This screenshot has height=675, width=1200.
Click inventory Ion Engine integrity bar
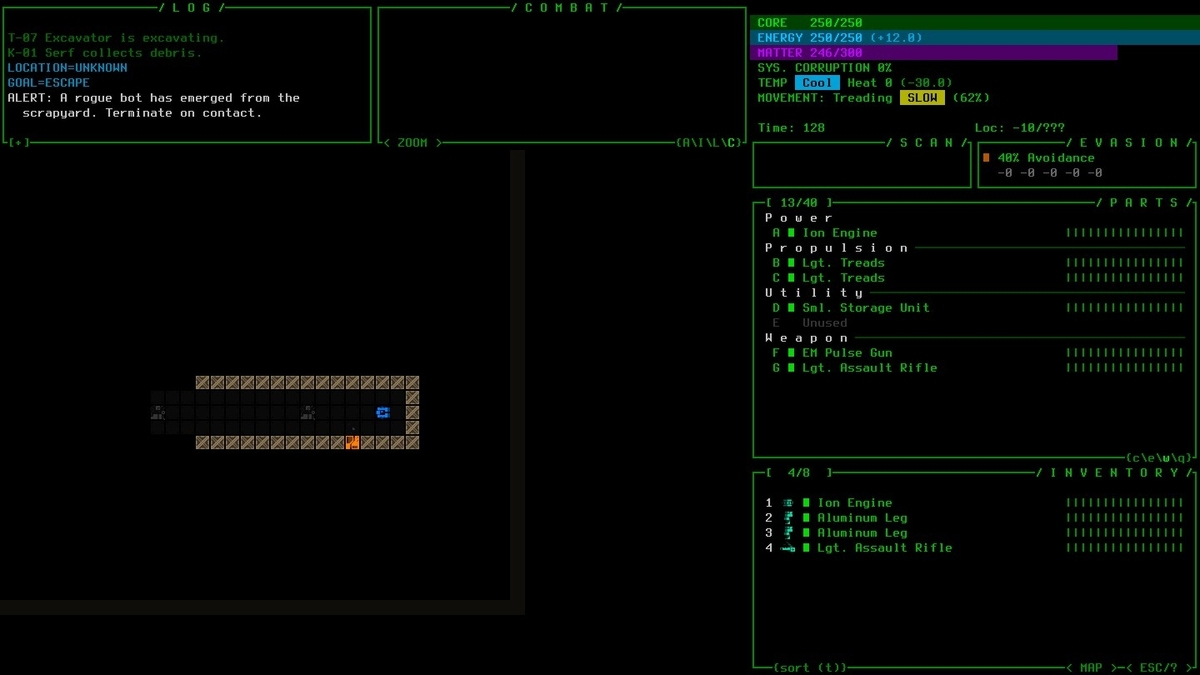[x=1125, y=503]
